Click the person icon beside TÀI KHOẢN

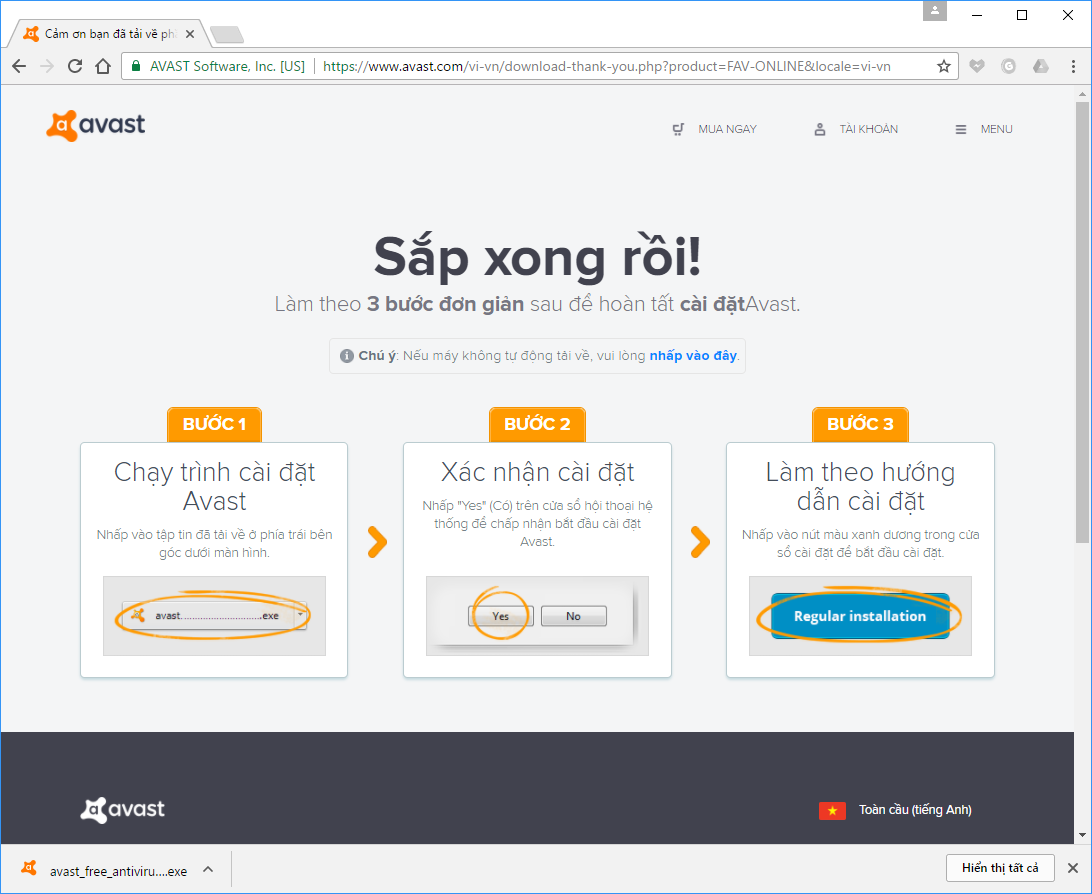point(820,130)
